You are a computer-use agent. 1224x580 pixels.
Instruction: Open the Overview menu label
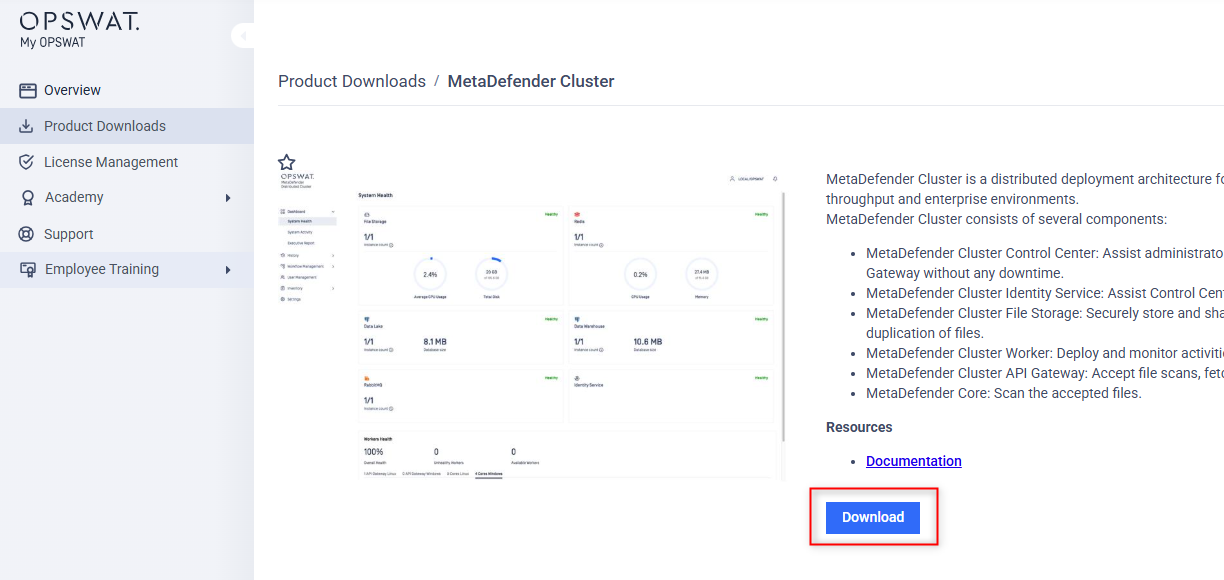coord(72,90)
